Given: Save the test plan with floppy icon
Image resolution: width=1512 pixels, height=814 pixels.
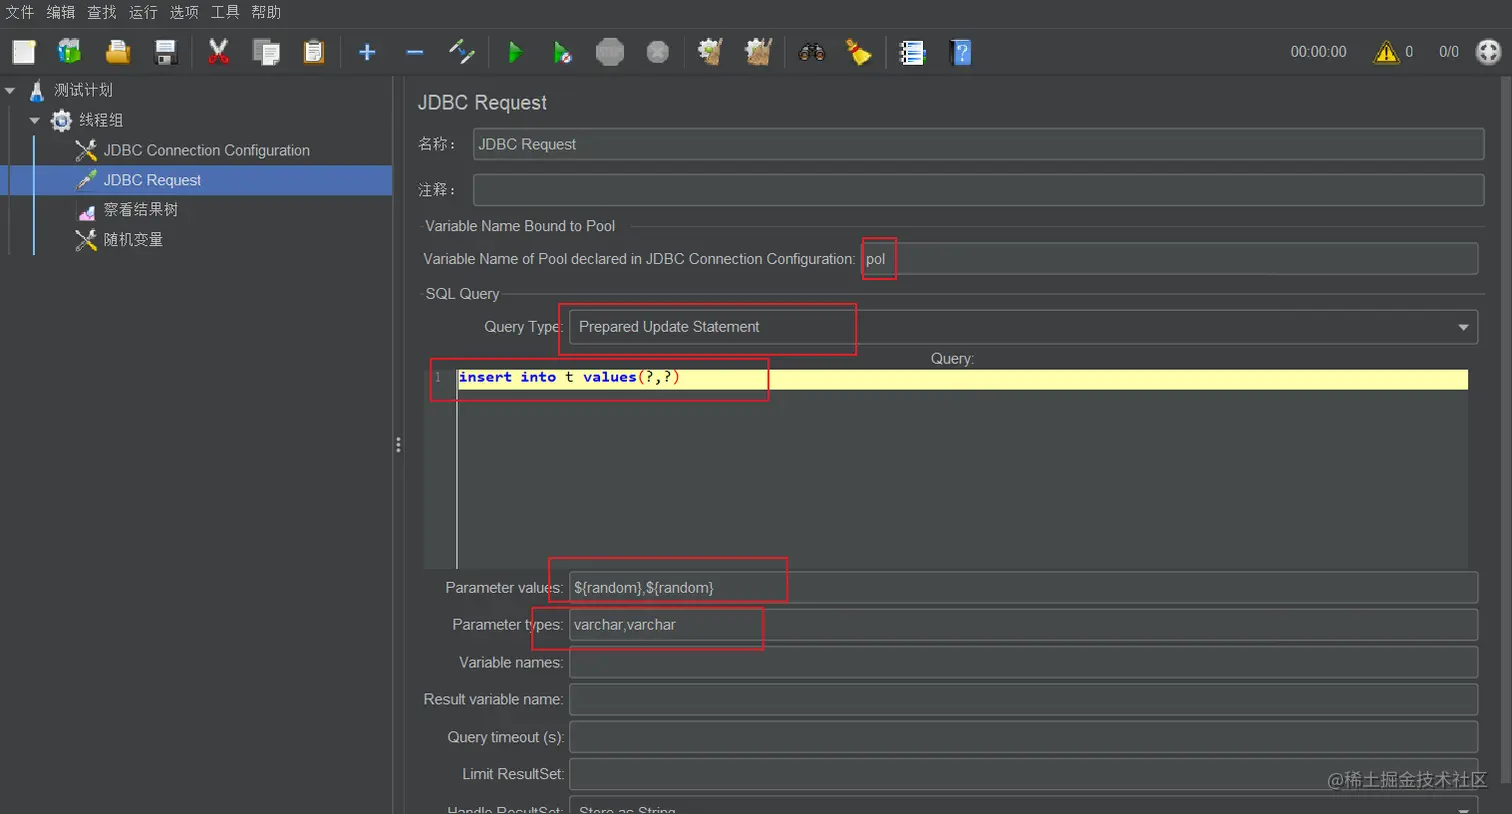Looking at the screenshot, I should 166,52.
